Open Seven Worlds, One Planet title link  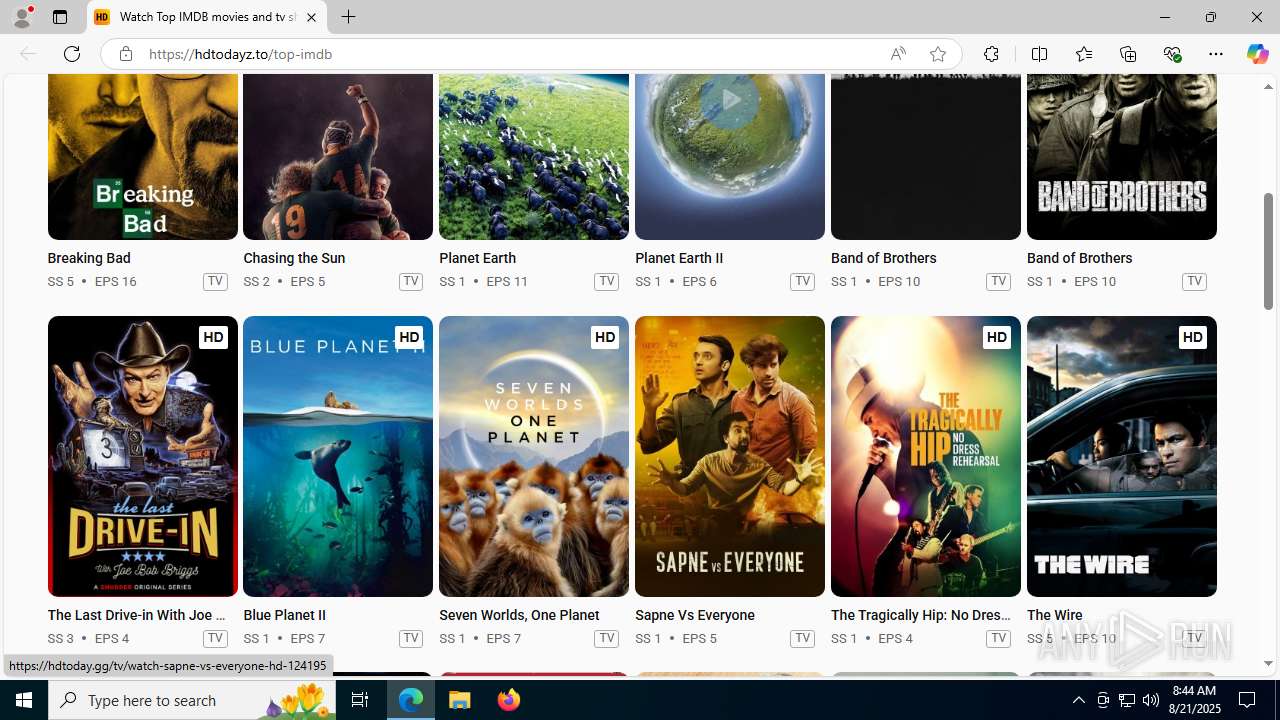coord(519,615)
